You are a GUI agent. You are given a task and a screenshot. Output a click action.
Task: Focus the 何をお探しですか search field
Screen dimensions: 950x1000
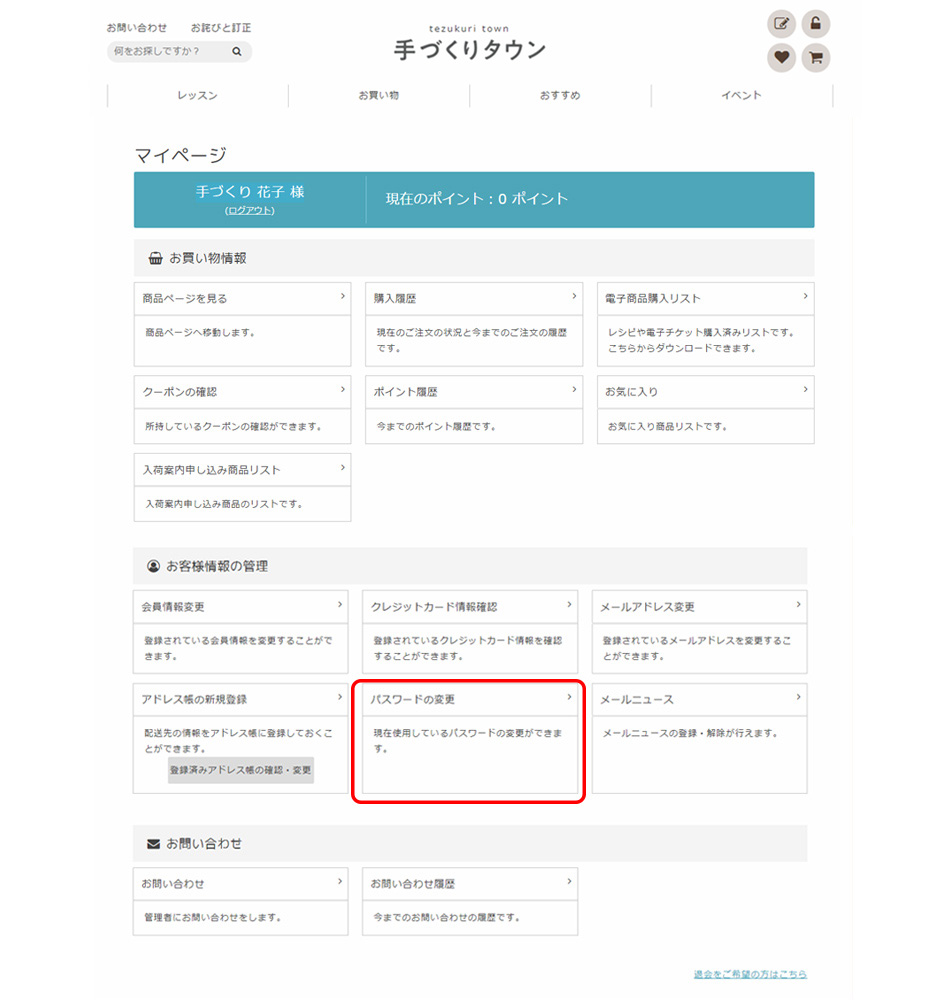tap(165, 51)
